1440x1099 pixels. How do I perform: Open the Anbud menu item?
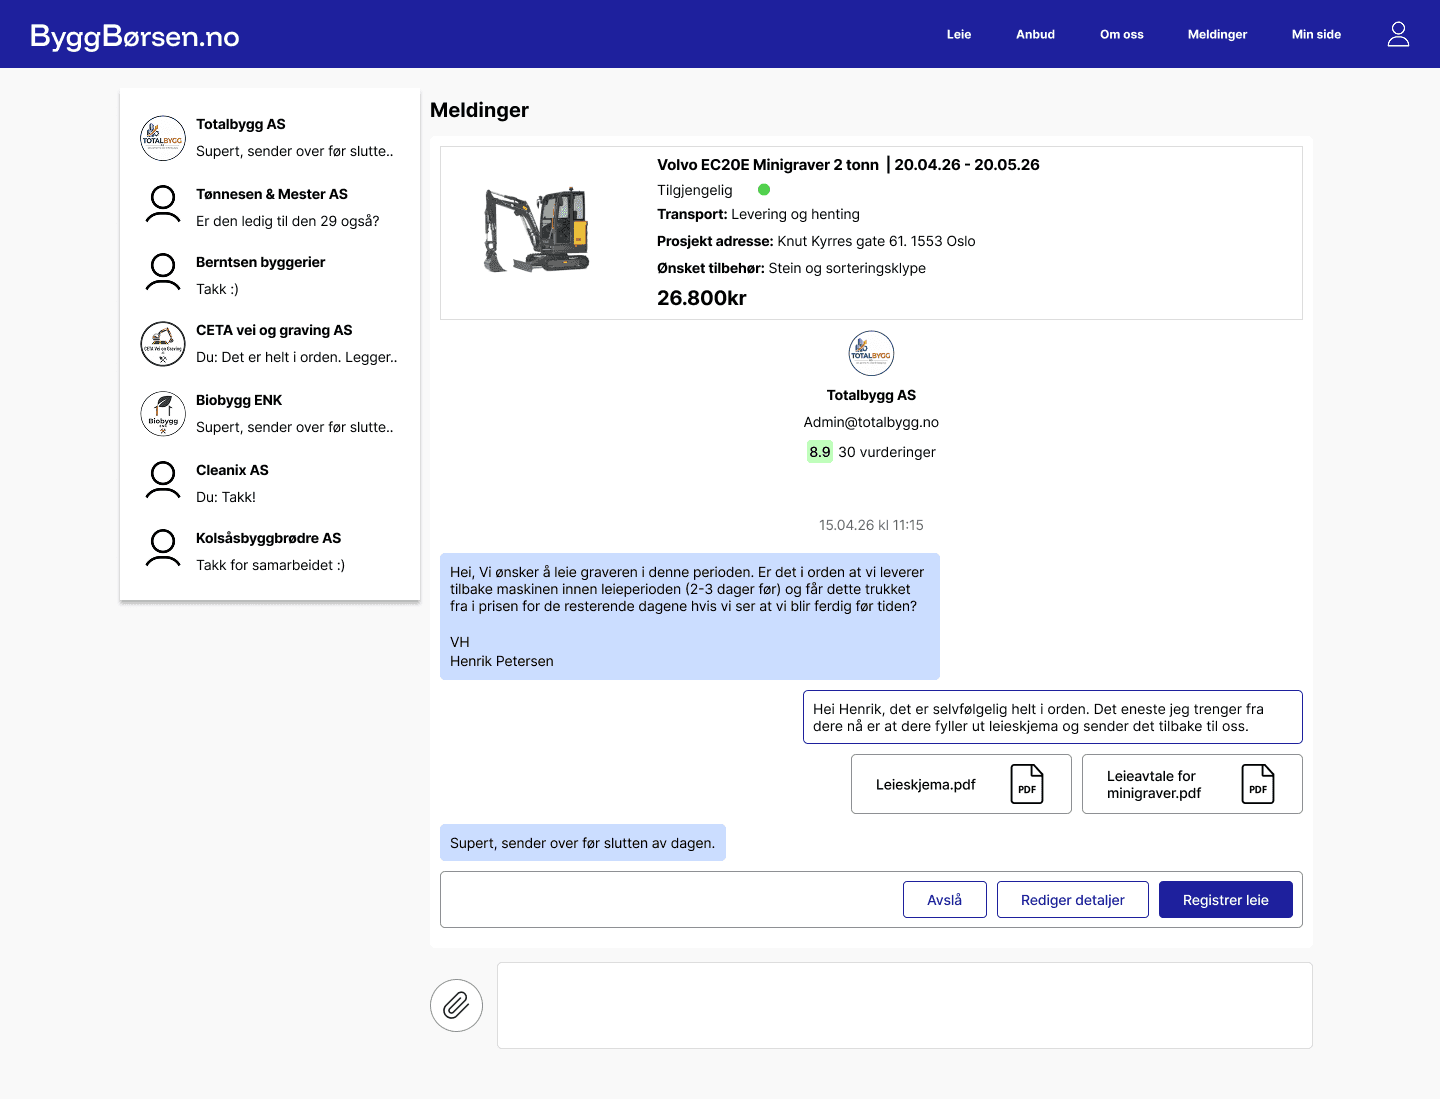[1035, 34]
